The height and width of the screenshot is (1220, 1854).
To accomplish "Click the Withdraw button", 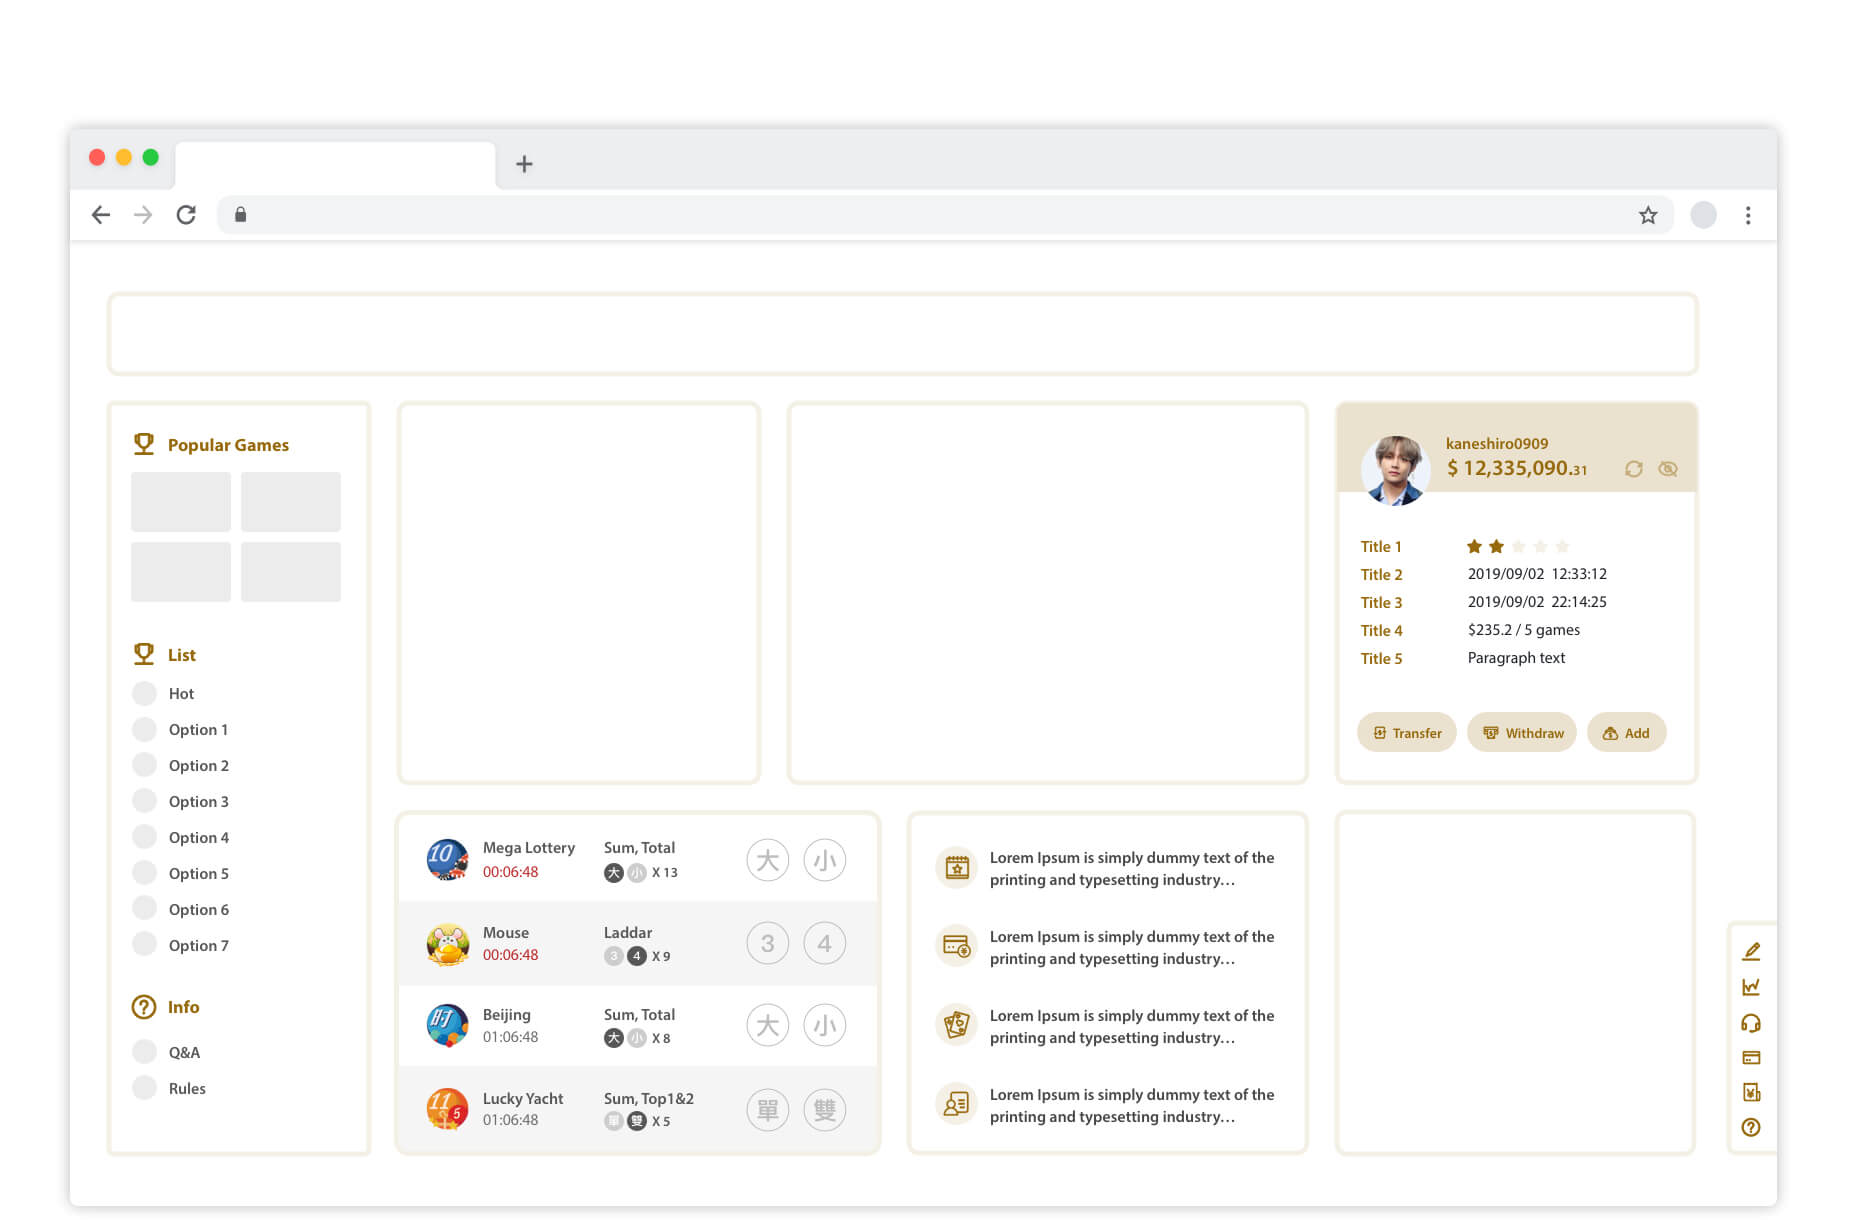I will coord(1522,733).
